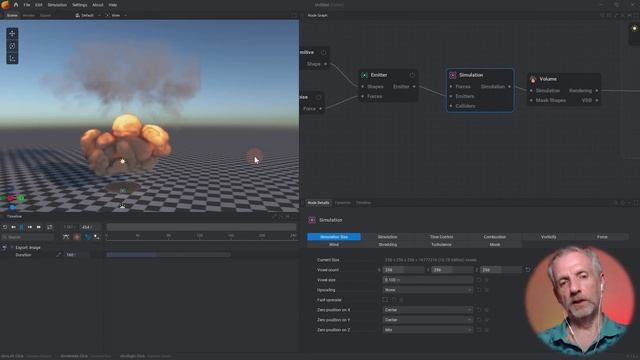
Task: Click the home icon in the menu bar
Action: click(x=16, y=5)
